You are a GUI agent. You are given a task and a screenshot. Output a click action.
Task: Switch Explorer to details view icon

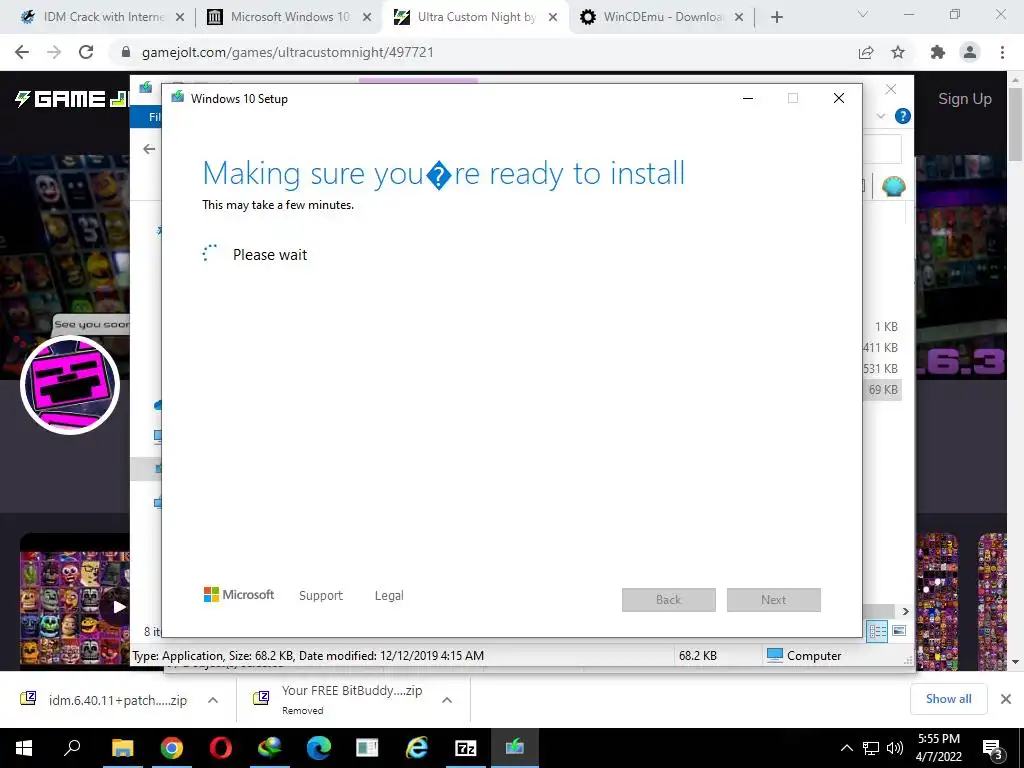click(878, 631)
